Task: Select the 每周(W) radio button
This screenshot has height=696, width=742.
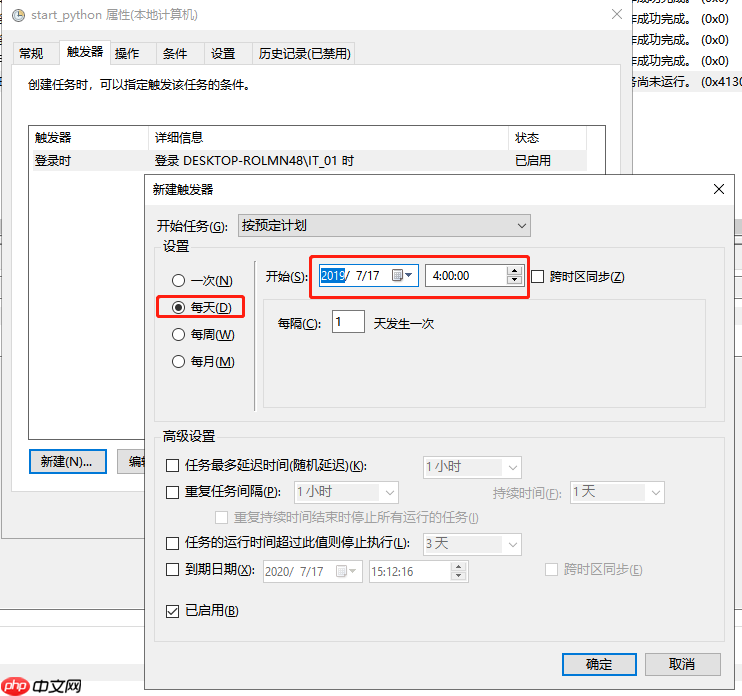Action: point(178,335)
